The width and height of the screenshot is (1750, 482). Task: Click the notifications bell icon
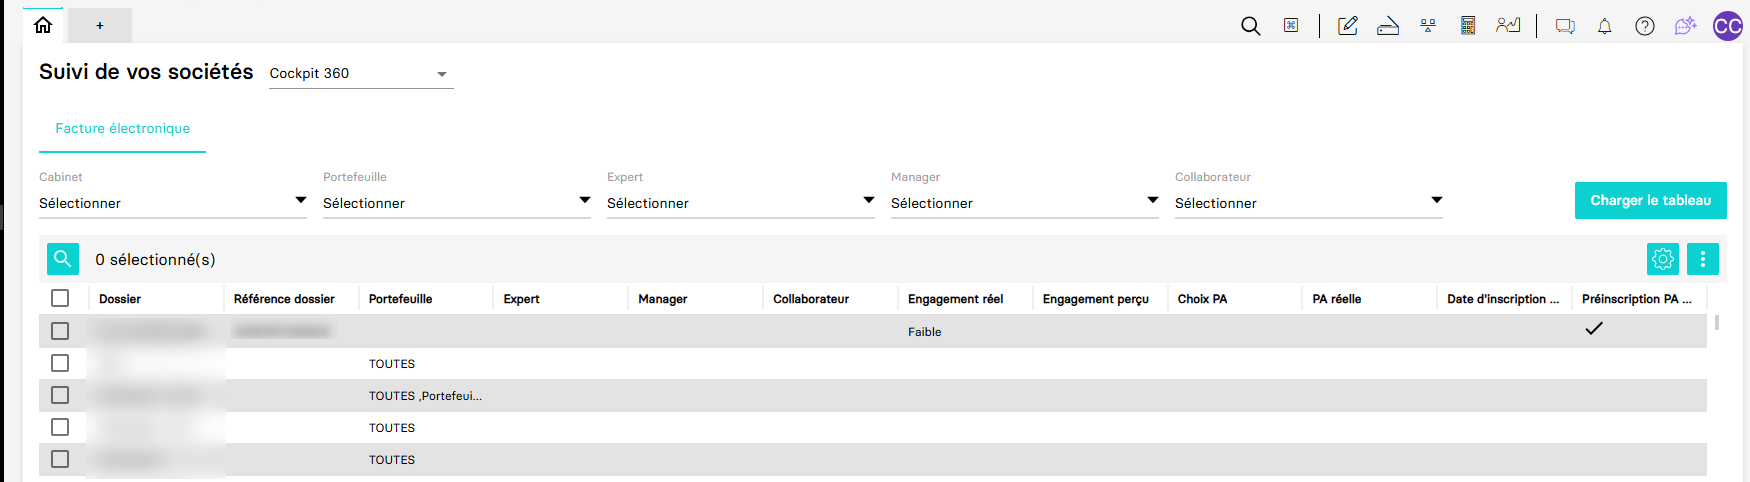[x=1605, y=26]
